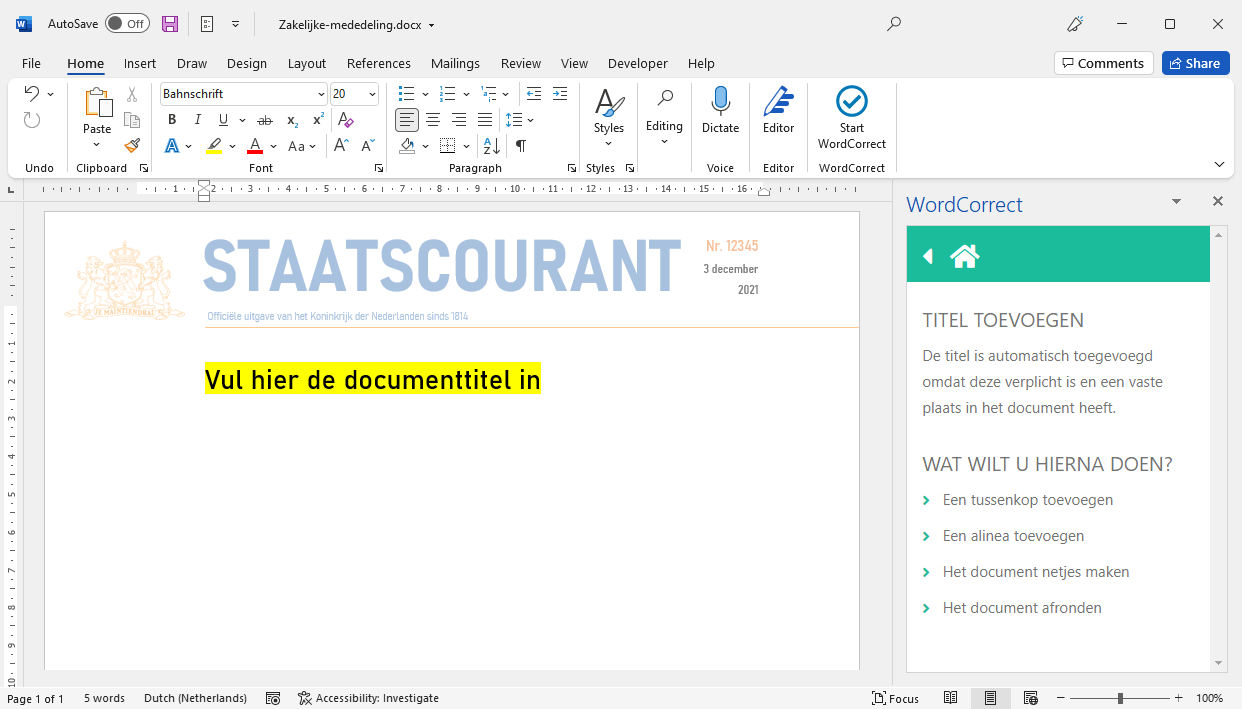Collapse the ribbon with the chevron
Screen dimensions: 1242x709
coord(1219,164)
